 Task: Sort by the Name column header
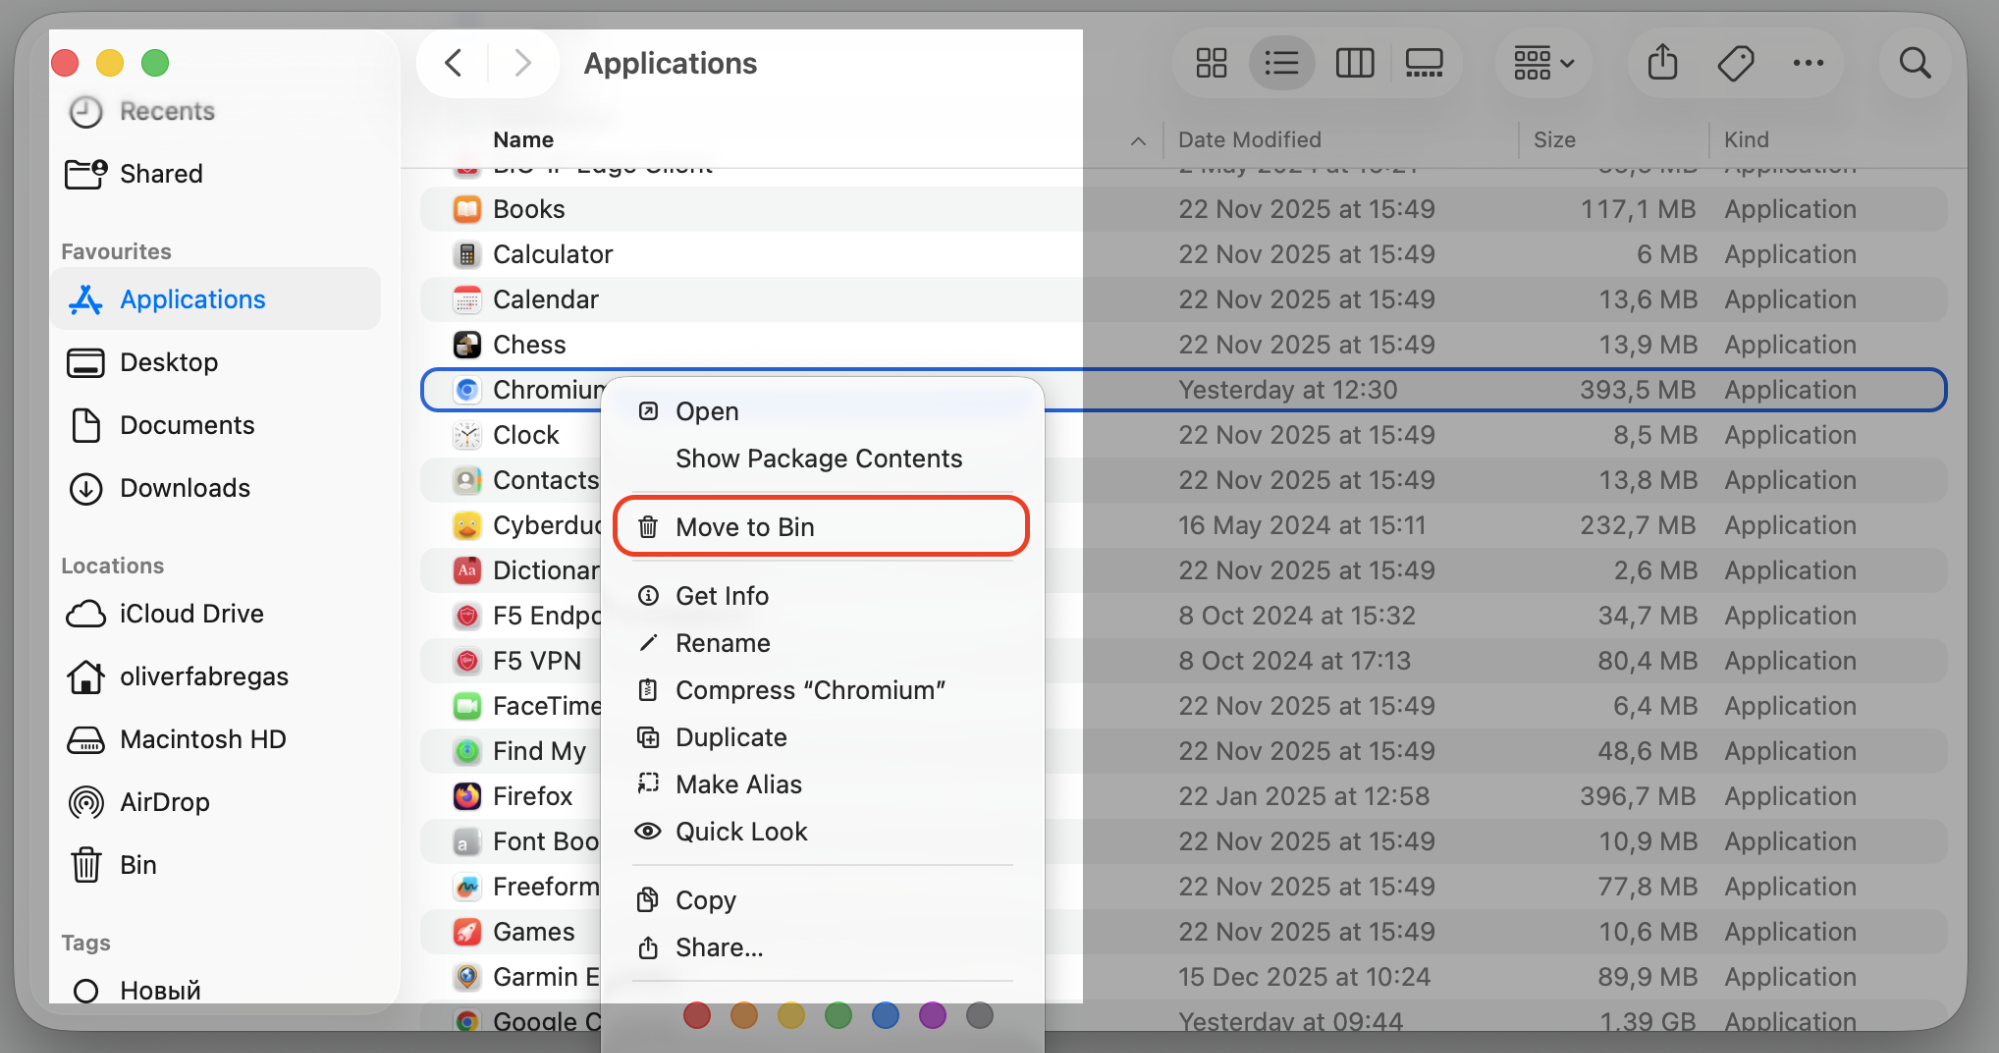tap(523, 140)
